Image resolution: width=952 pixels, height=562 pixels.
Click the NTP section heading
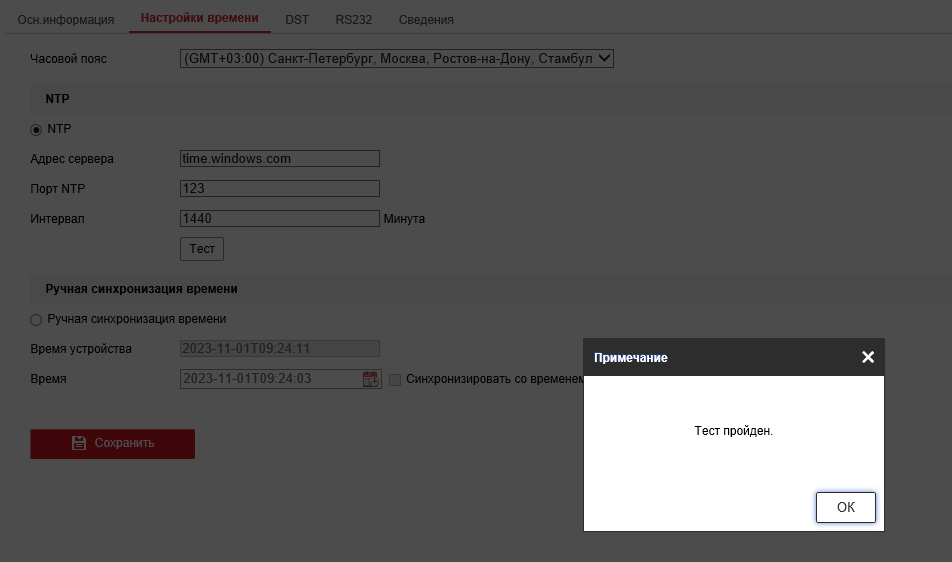57,98
